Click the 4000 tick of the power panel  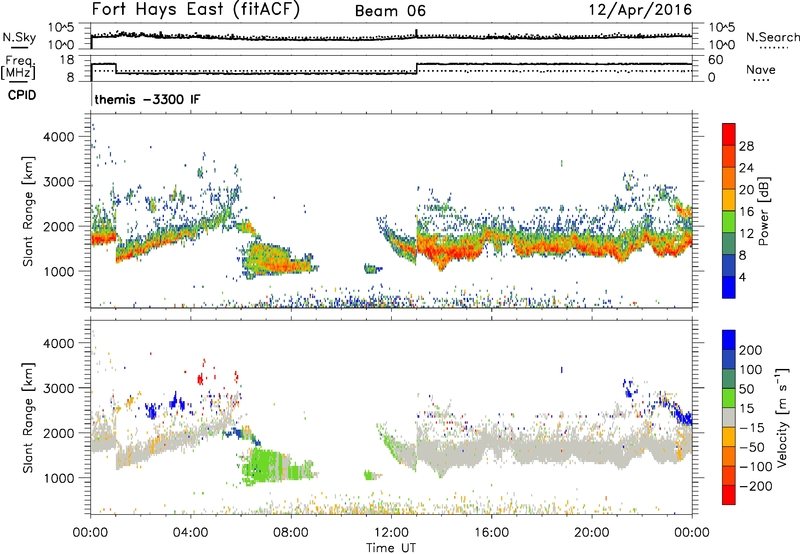click(x=59, y=137)
